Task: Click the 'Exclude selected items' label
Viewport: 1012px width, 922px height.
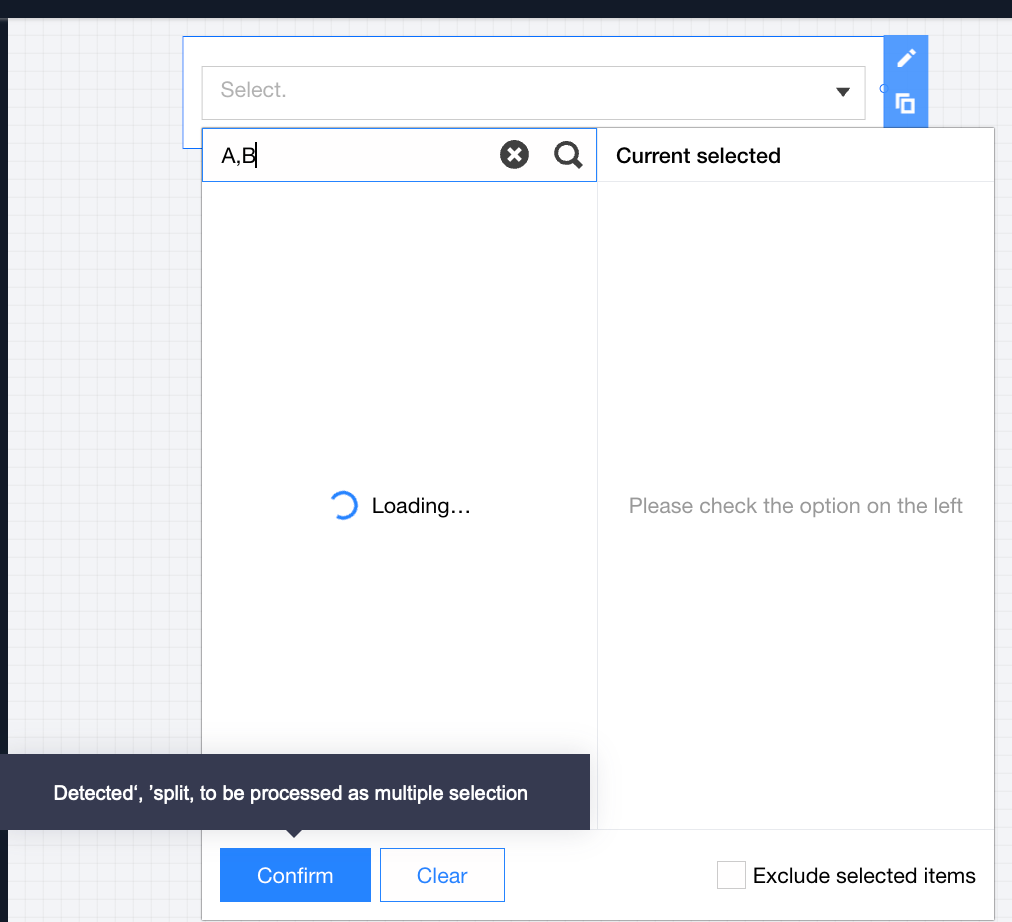Action: pyautogui.click(x=864, y=876)
